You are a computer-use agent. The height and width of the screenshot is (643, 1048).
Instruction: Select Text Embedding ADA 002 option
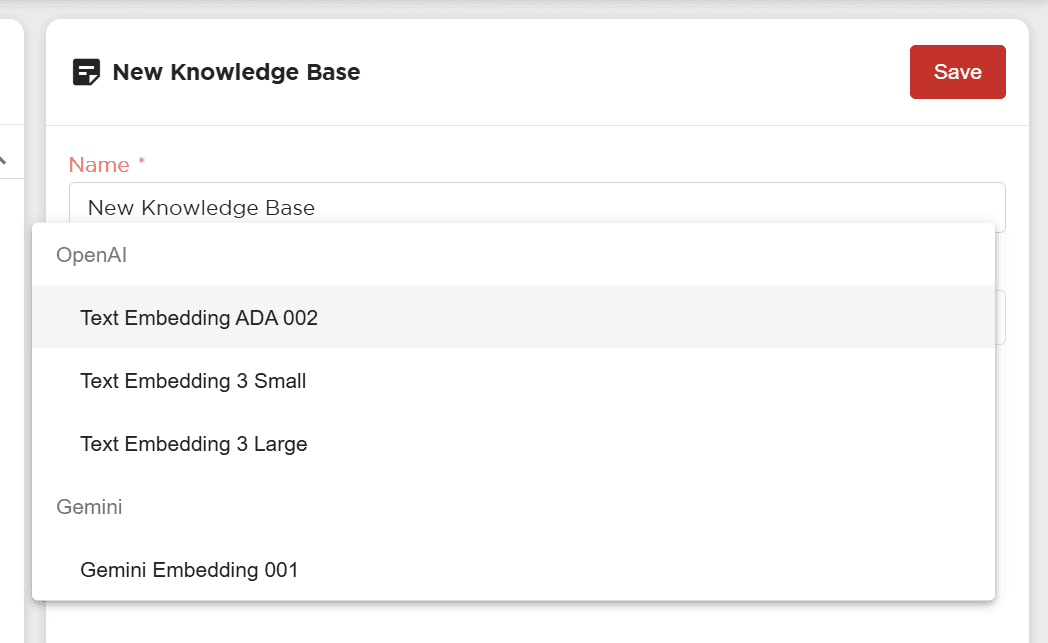(x=513, y=317)
